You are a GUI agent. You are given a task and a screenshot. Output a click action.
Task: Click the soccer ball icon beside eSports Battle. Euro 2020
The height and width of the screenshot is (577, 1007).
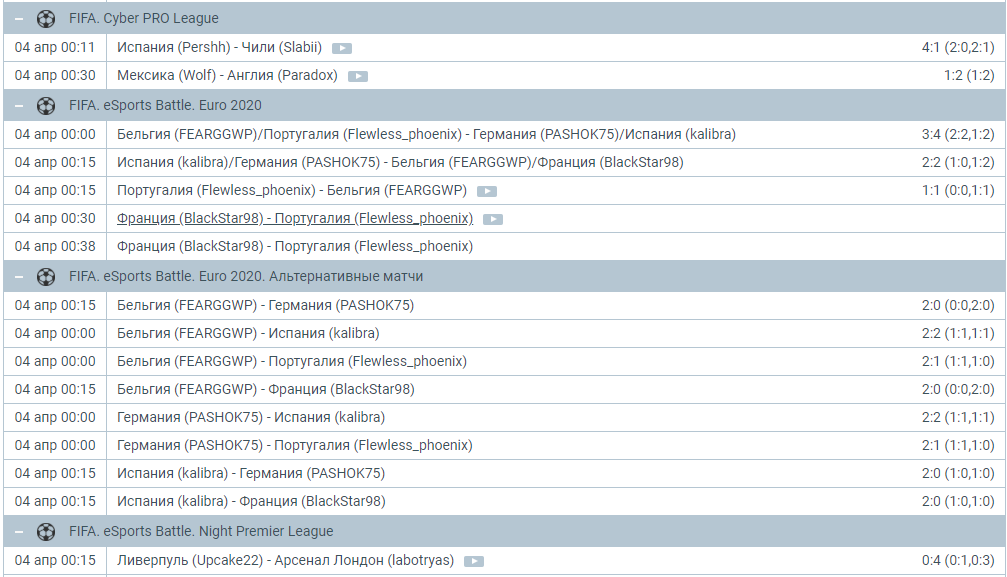pyautogui.click(x=46, y=105)
